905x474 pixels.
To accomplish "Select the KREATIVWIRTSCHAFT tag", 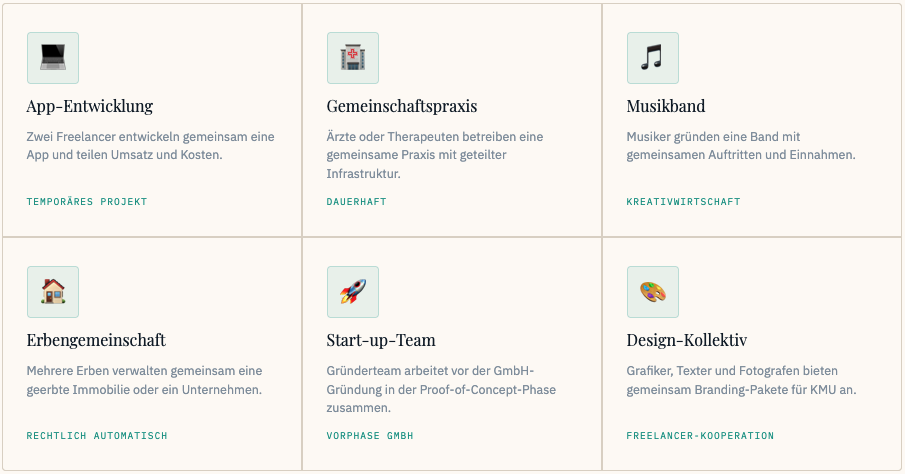I will tap(684, 202).
